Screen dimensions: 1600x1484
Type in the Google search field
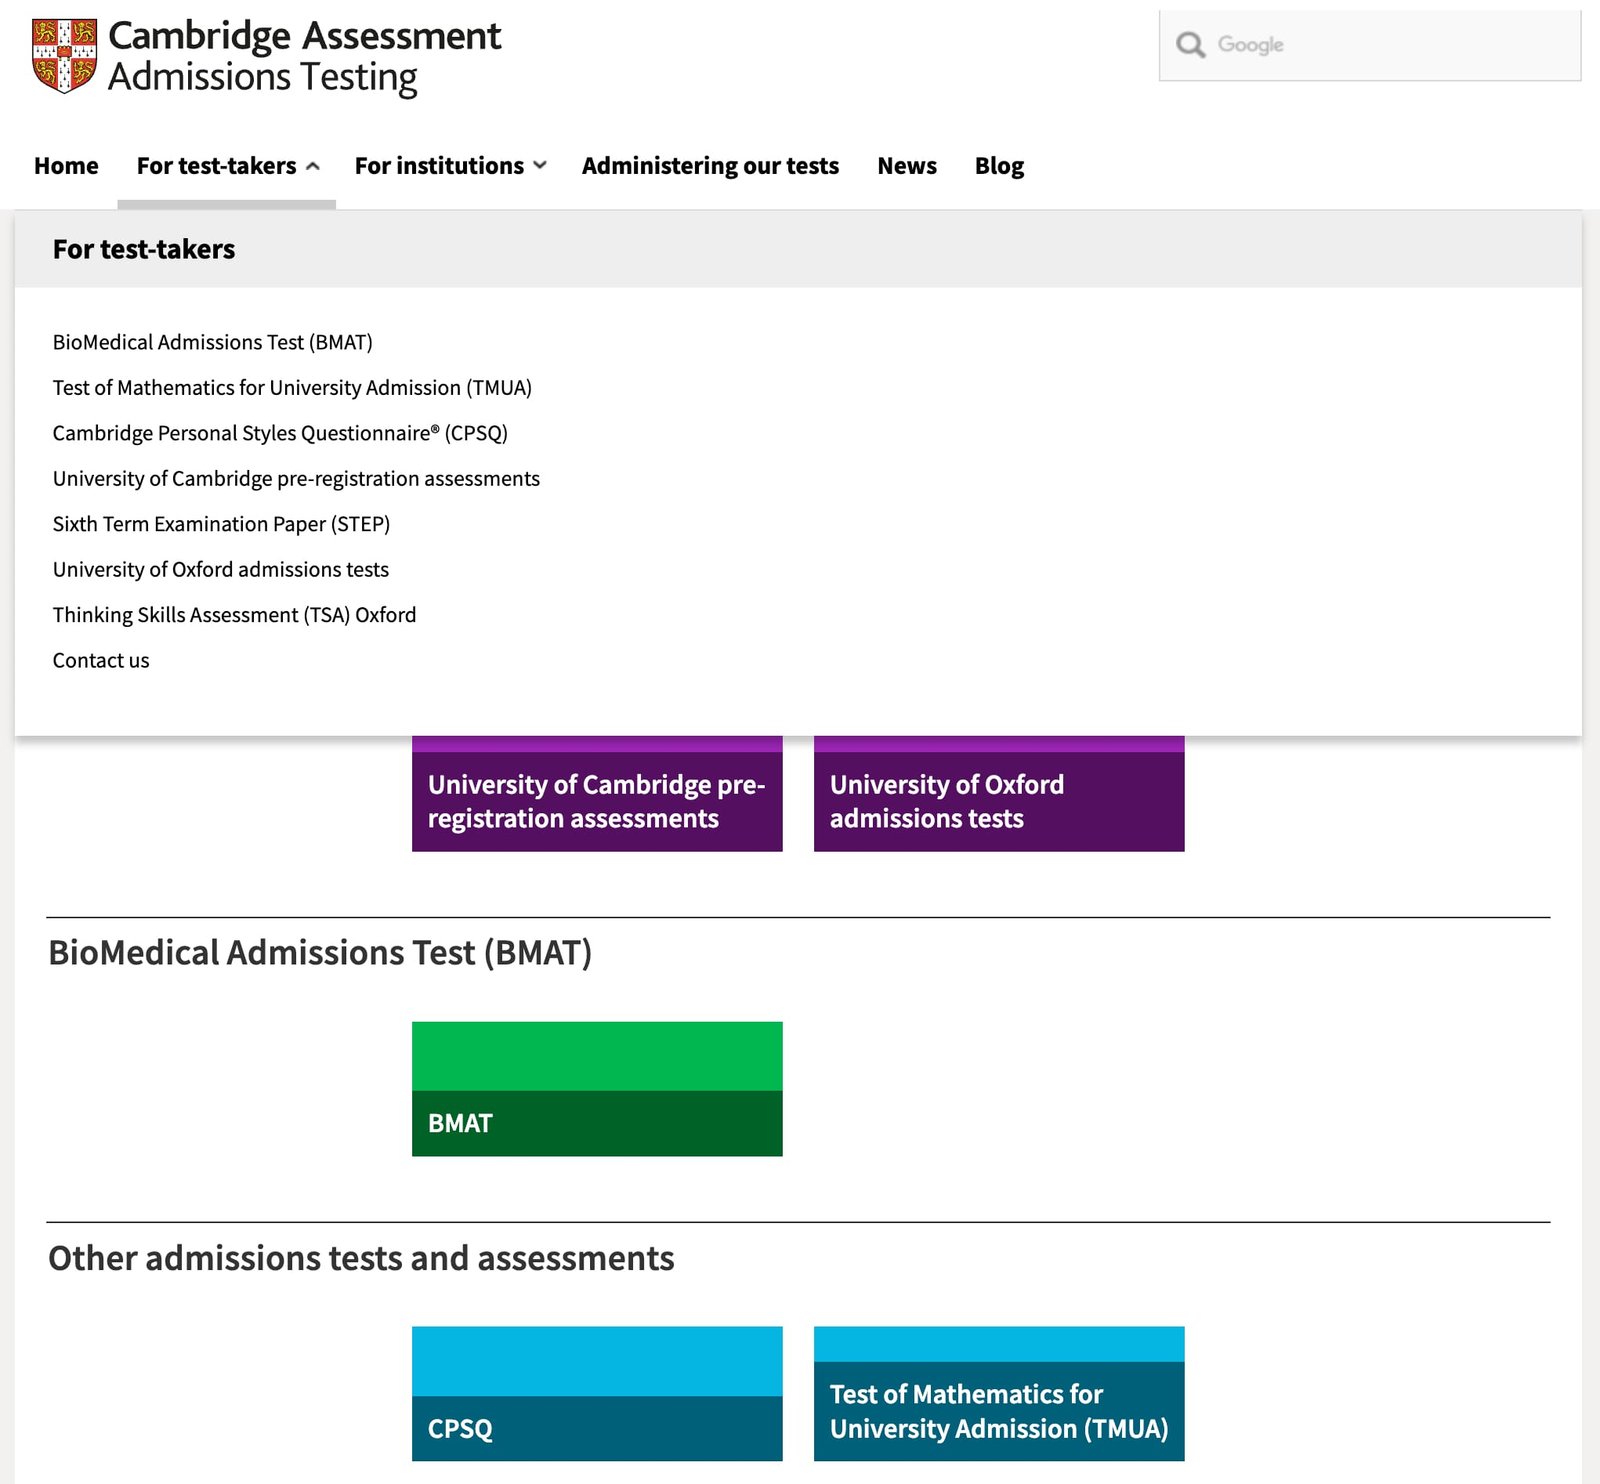1390,45
